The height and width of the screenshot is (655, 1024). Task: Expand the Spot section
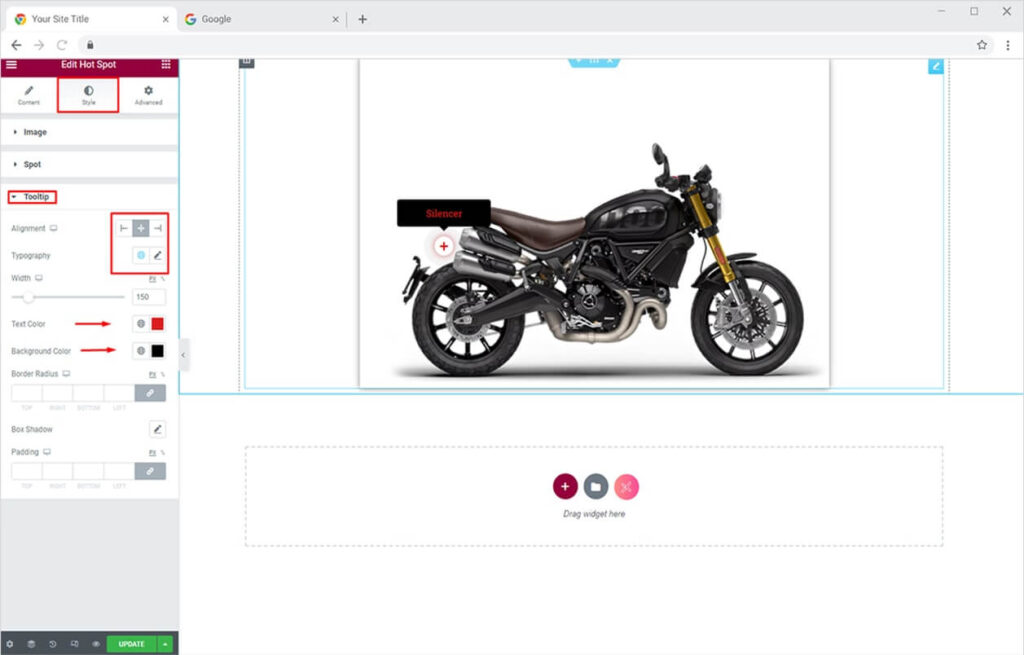[x=32, y=164]
